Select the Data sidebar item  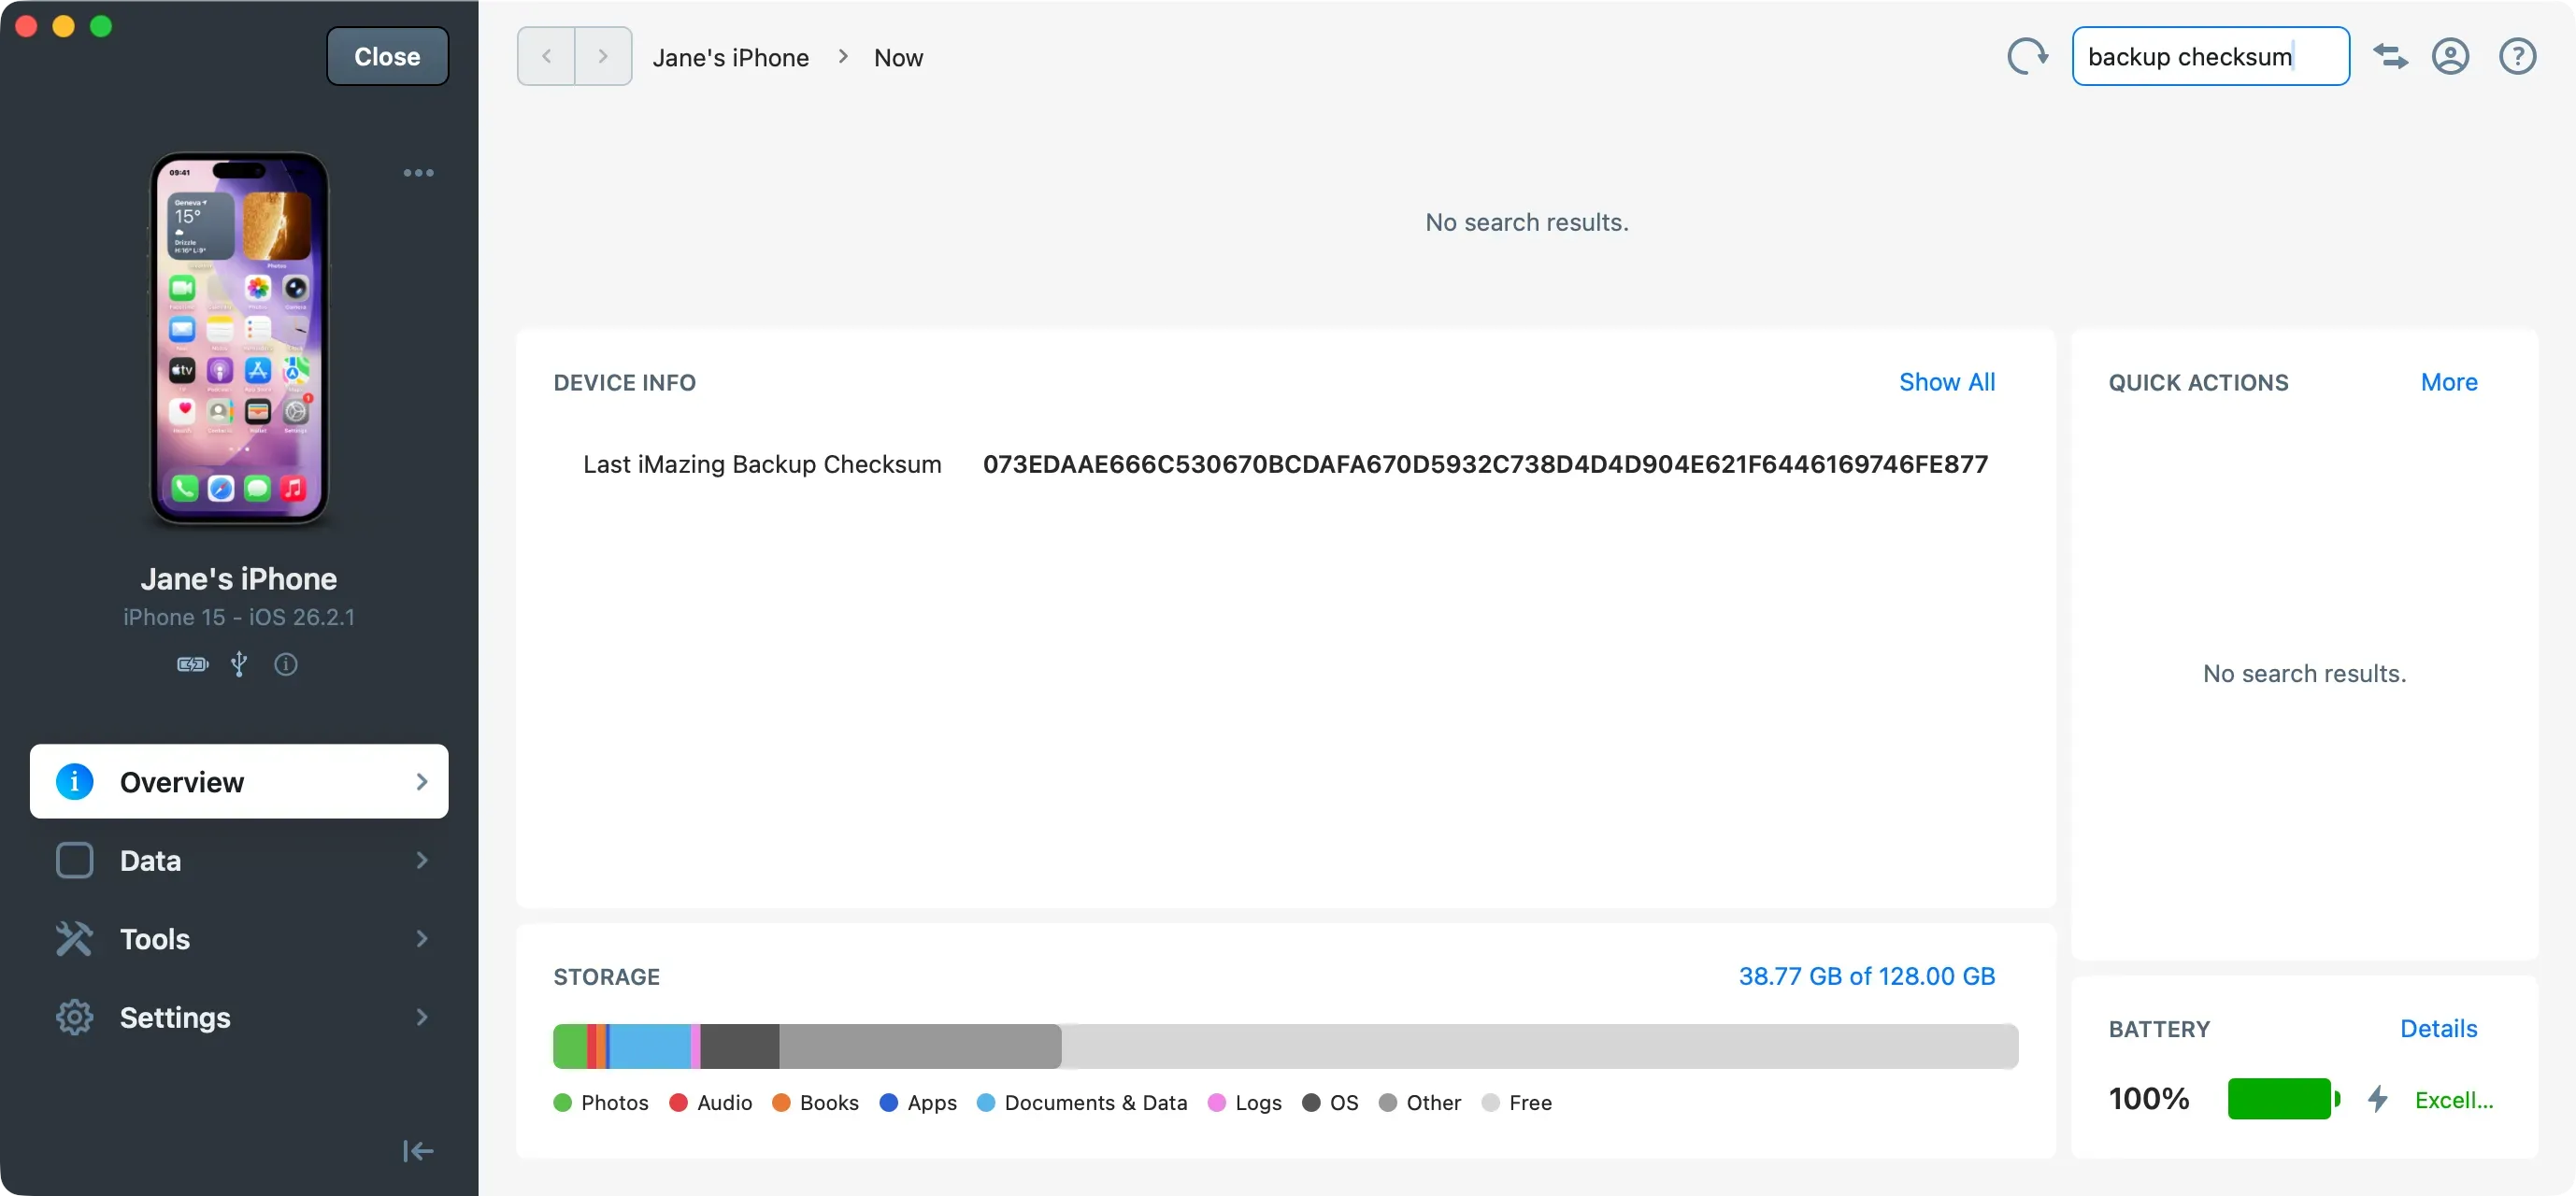(x=239, y=861)
